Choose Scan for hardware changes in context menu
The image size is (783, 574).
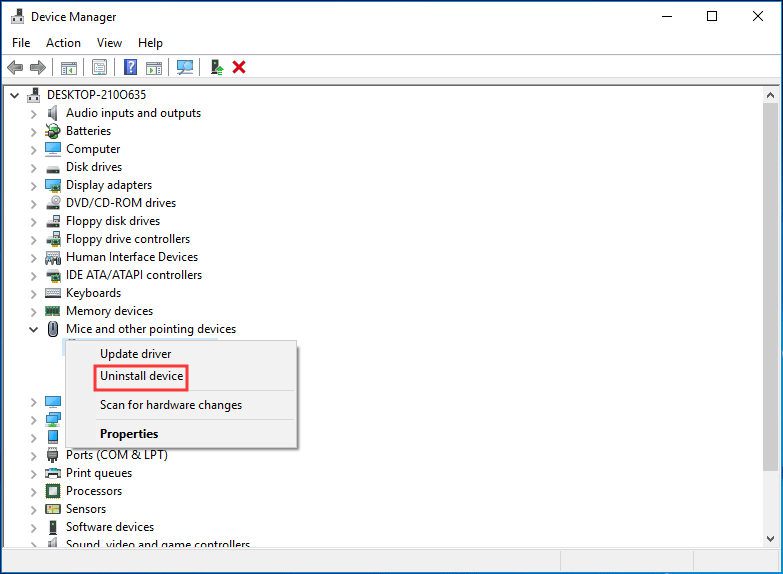(x=182, y=405)
